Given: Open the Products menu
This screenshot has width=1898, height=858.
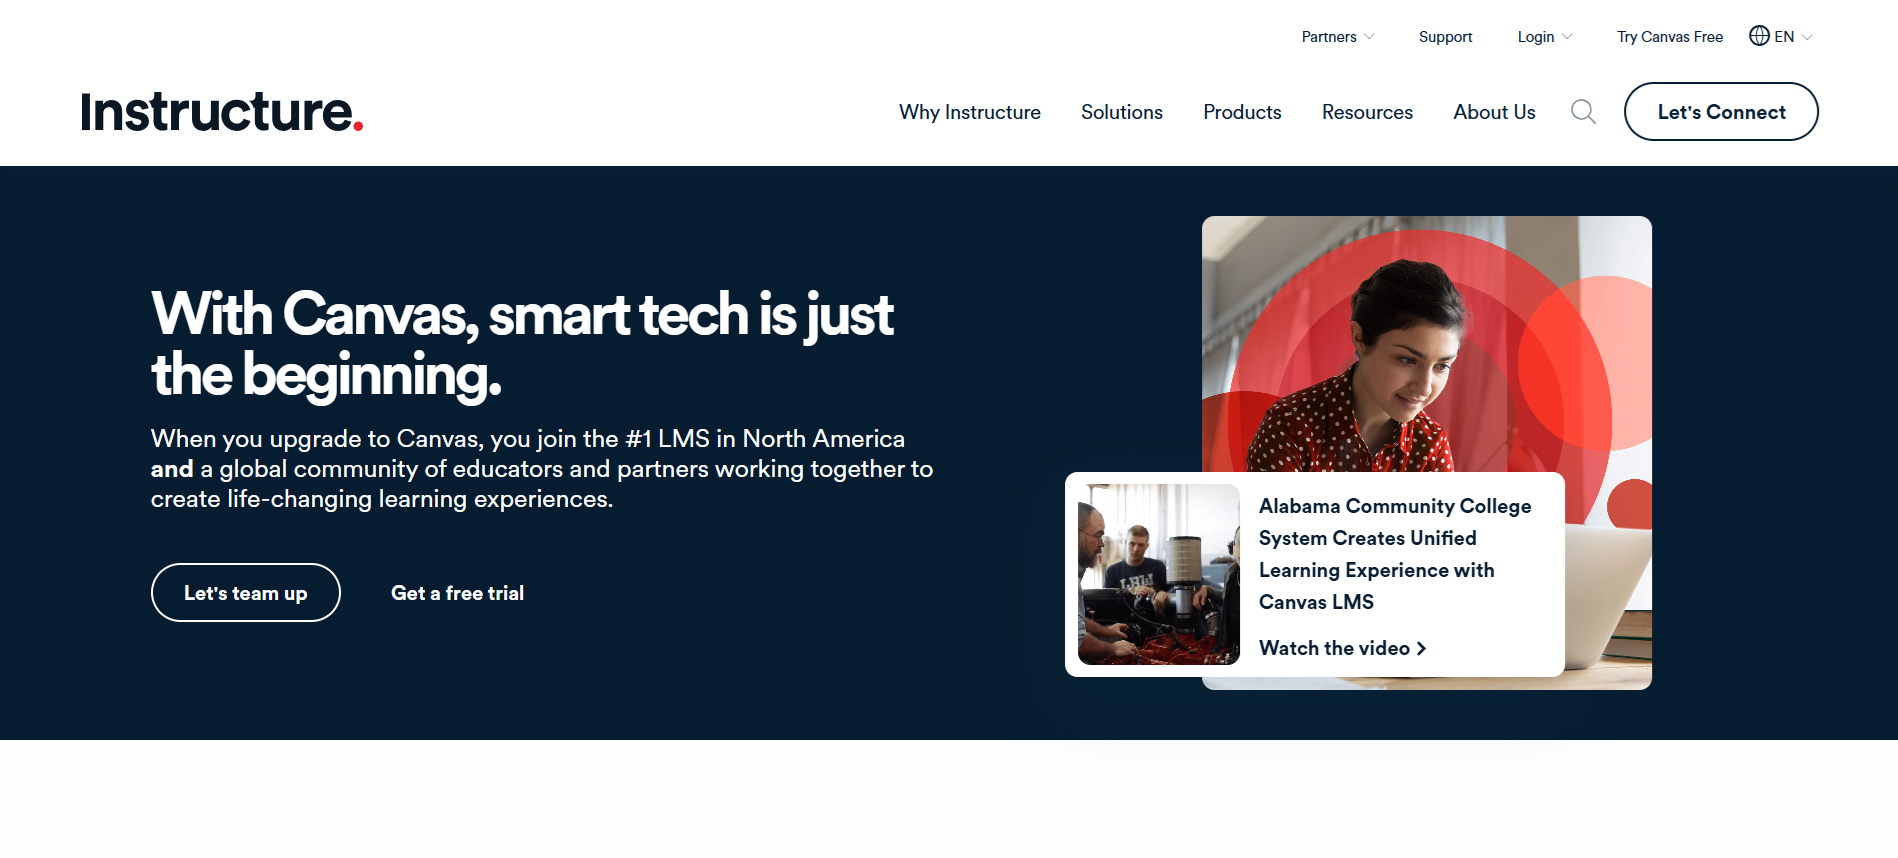Looking at the screenshot, I should click(x=1242, y=112).
